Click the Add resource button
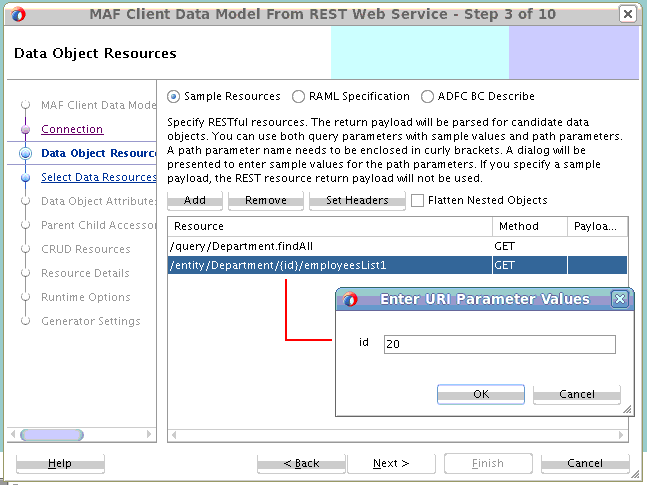Image resolution: width=647 pixels, height=485 pixels. pos(195,201)
